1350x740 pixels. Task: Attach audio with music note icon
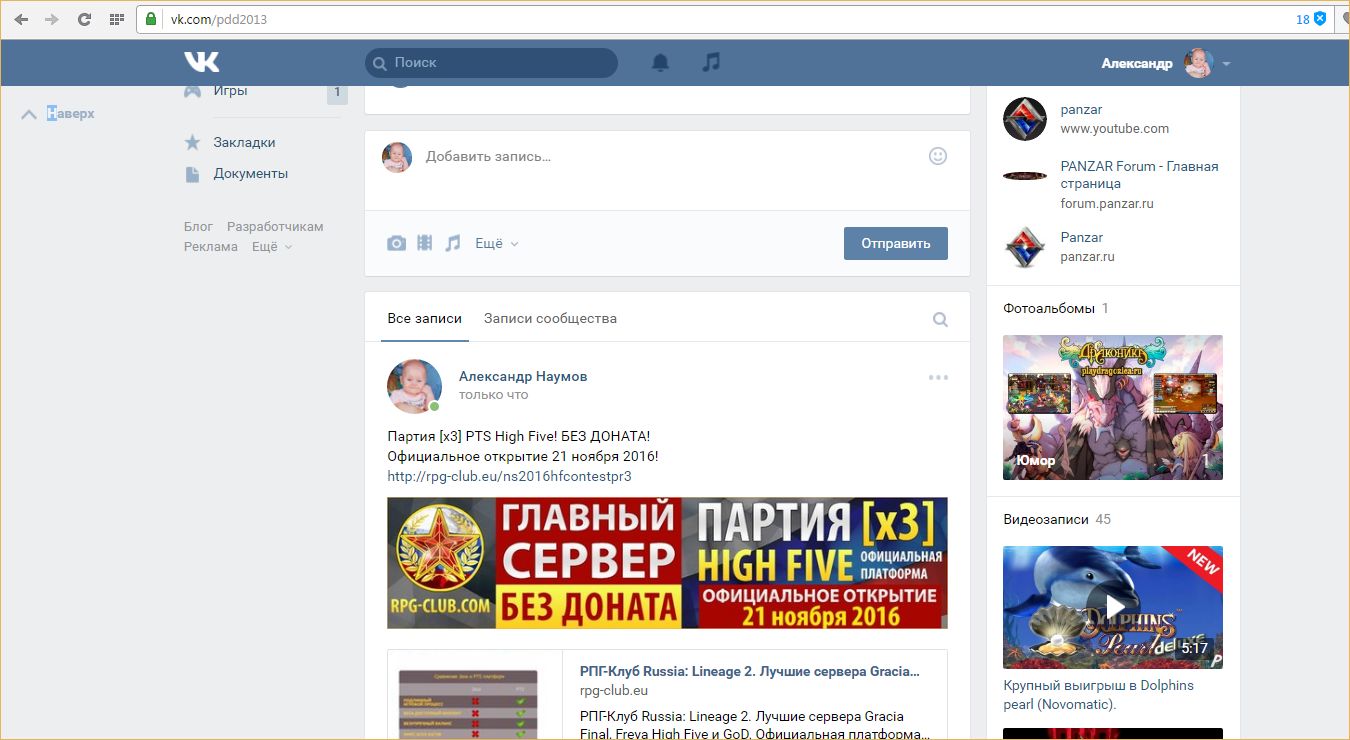point(453,243)
